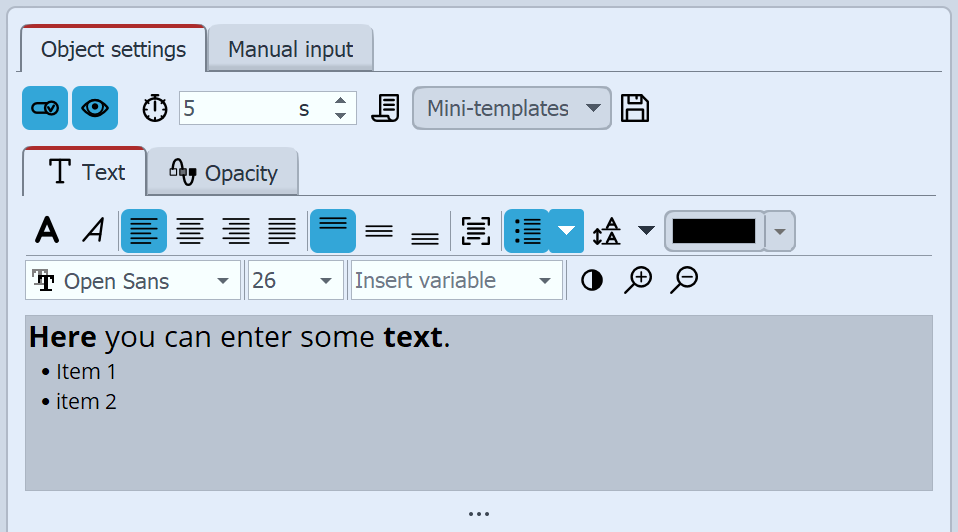Select the Opacity sub-tab
This screenshot has width=958, height=532.
tap(223, 173)
